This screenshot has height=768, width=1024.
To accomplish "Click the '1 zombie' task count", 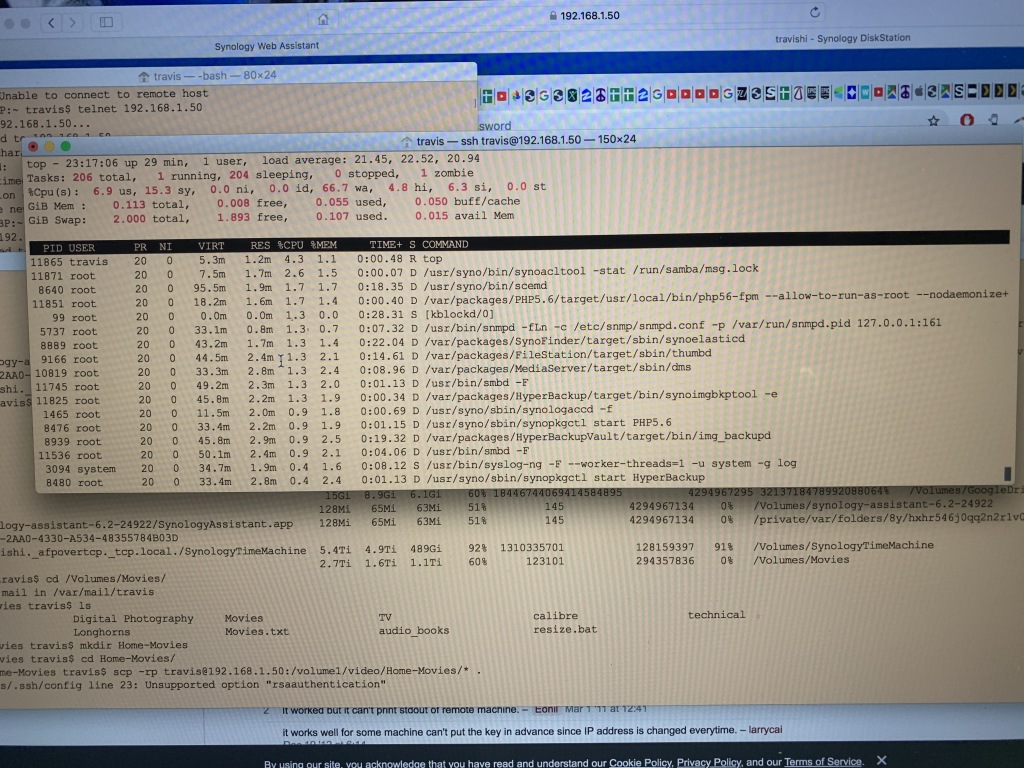I will tap(447, 173).
